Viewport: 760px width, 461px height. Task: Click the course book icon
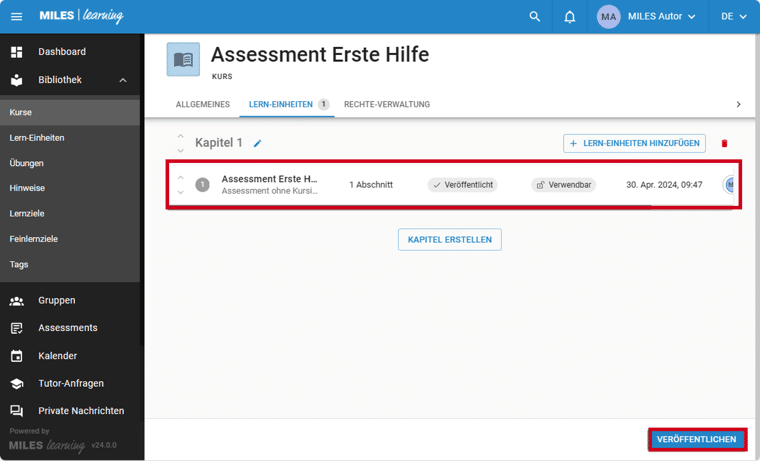[x=183, y=60]
